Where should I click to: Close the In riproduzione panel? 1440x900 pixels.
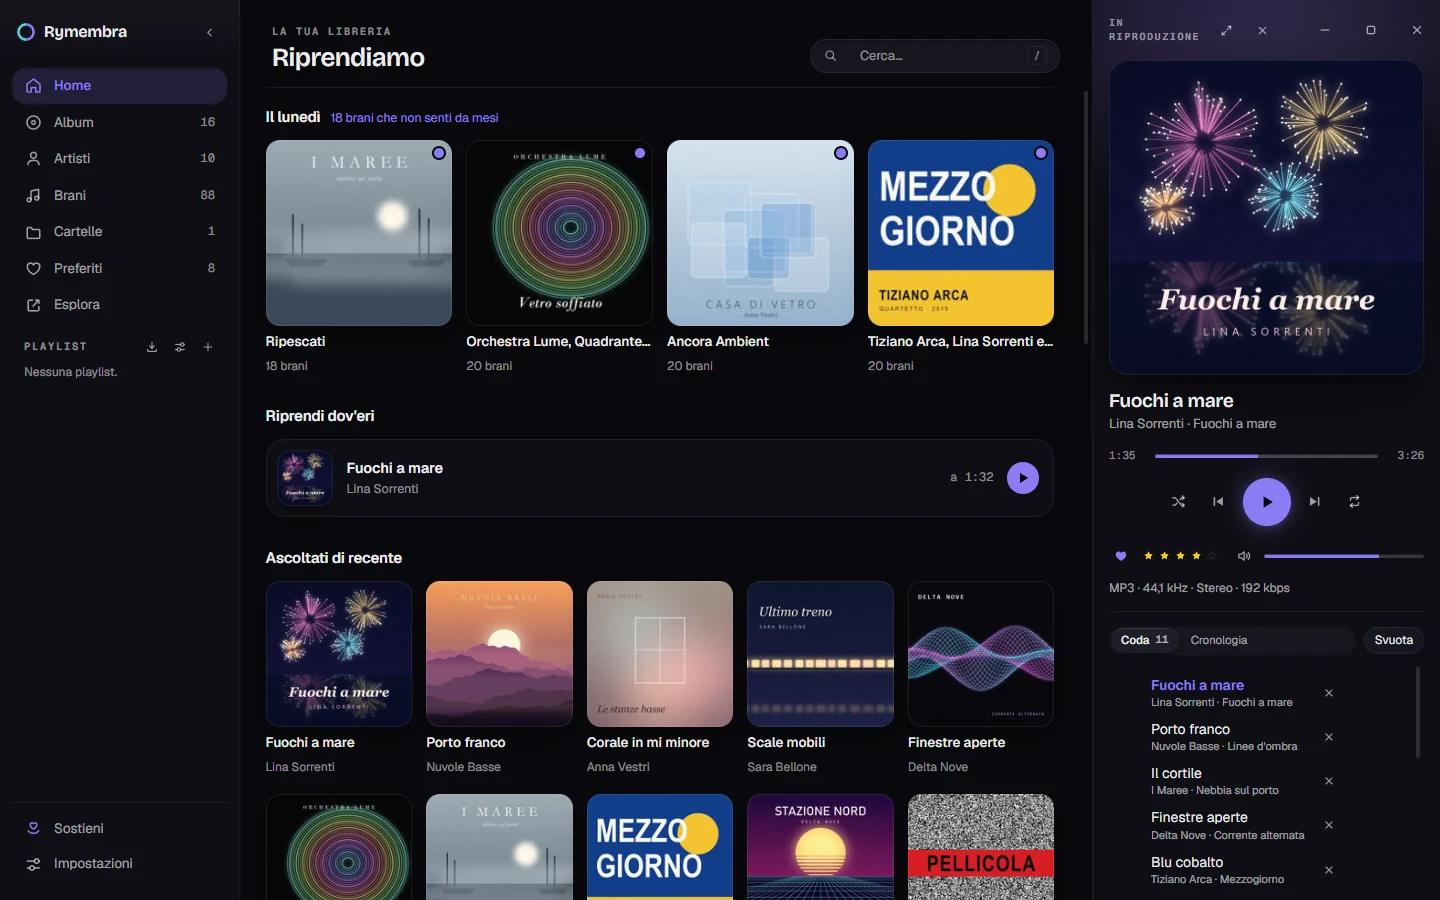click(1262, 30)
